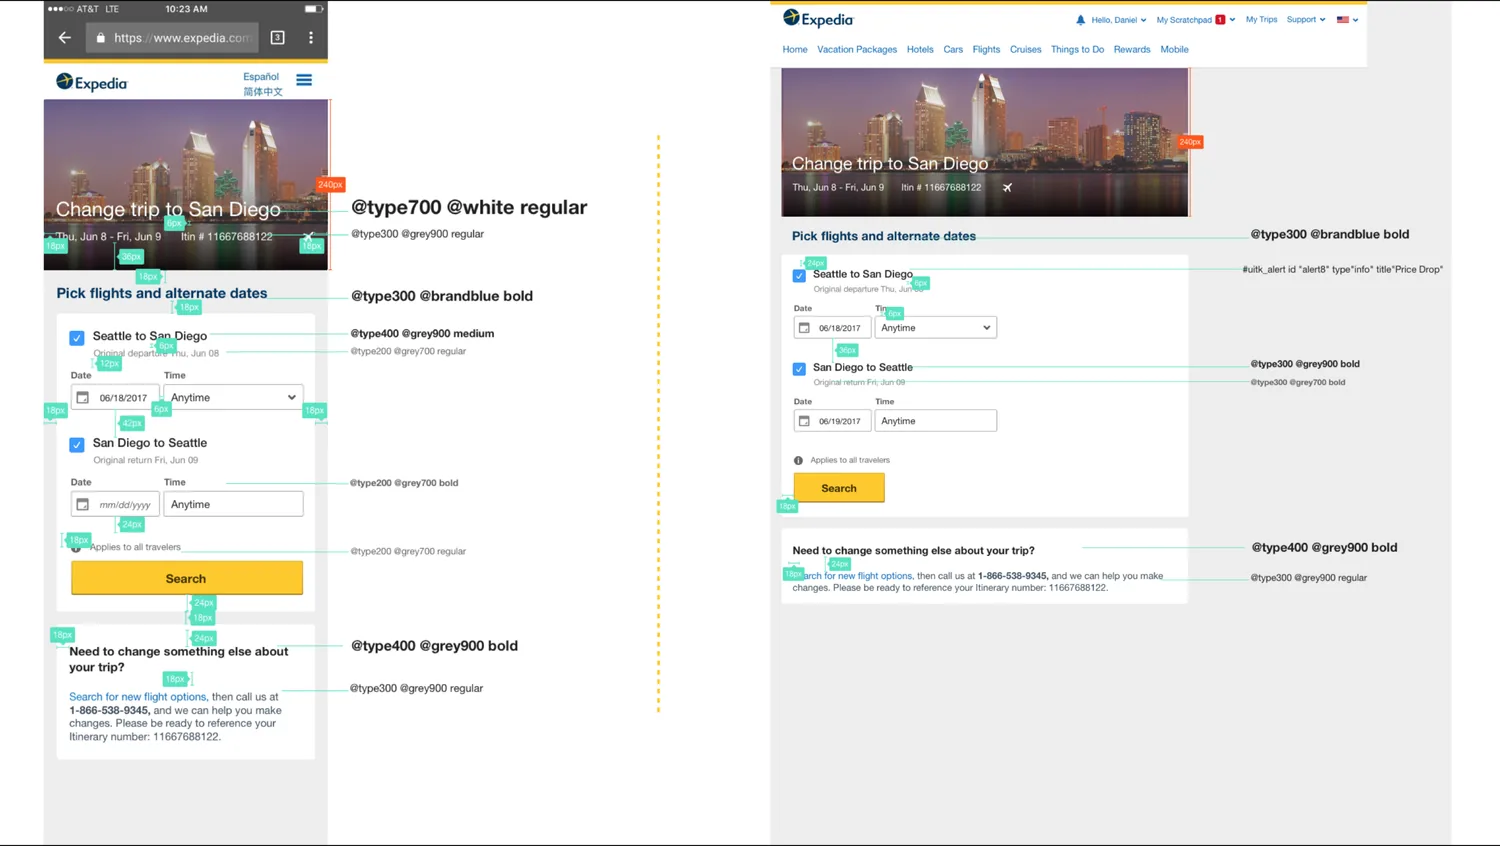Uncheck Seattle to San Diego in desktop mockup
The width and height of the screenshot is (1500, 846).
click(799, 275)
